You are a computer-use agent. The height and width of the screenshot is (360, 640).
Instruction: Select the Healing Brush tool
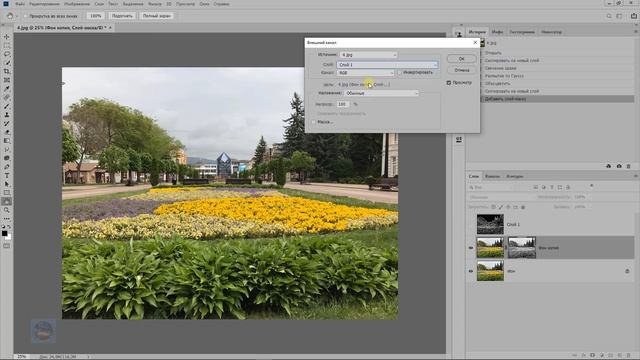coord(7,97)
